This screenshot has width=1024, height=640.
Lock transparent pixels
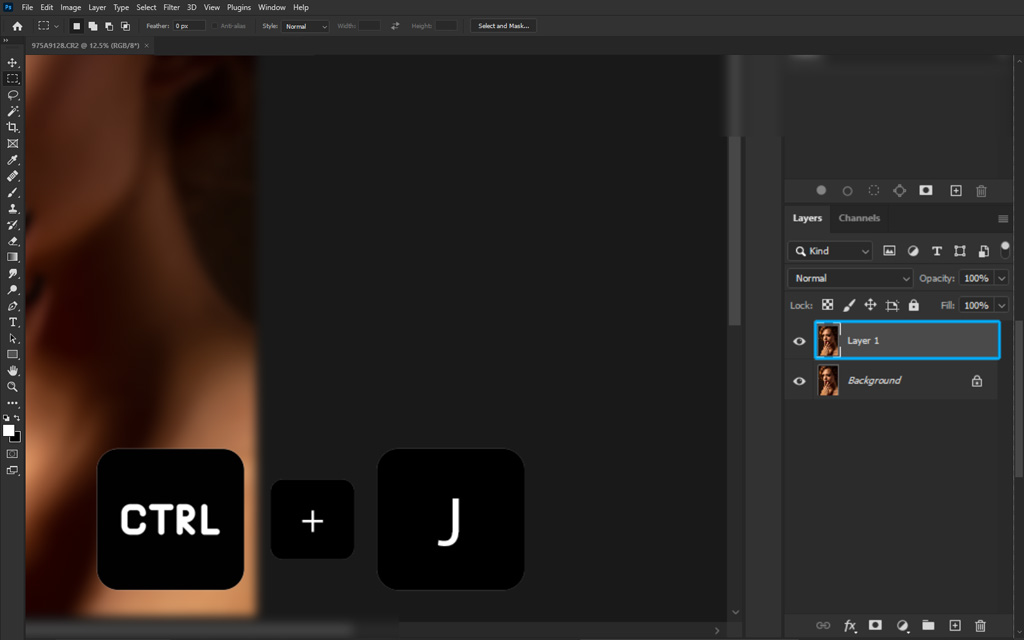coord(827,305)
